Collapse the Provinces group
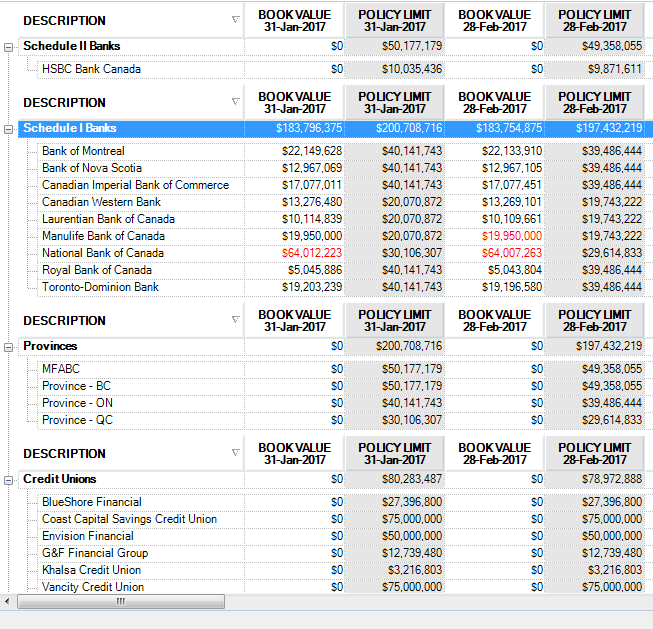The image size is (653, 629). pos(9,347)
